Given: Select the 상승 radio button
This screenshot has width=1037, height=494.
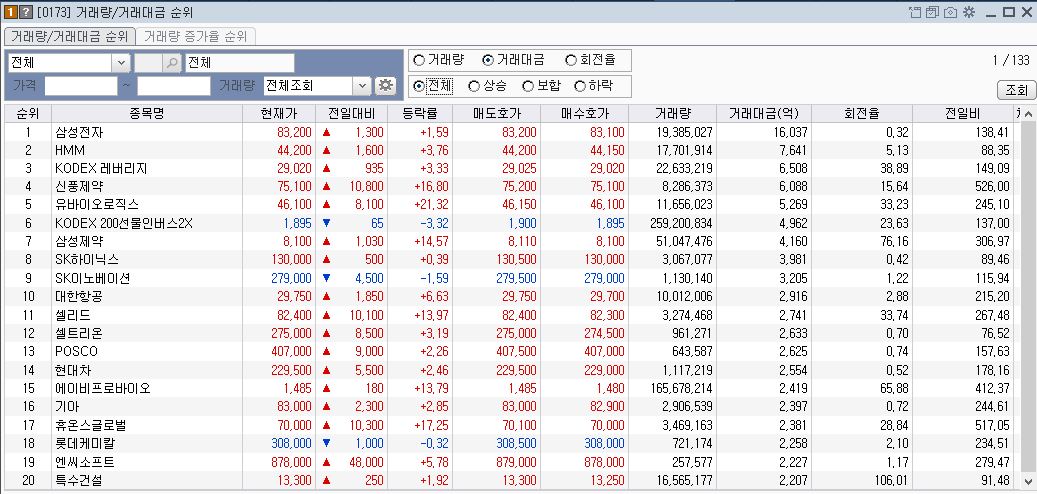Looking at the screenshot, I should 474,86.
